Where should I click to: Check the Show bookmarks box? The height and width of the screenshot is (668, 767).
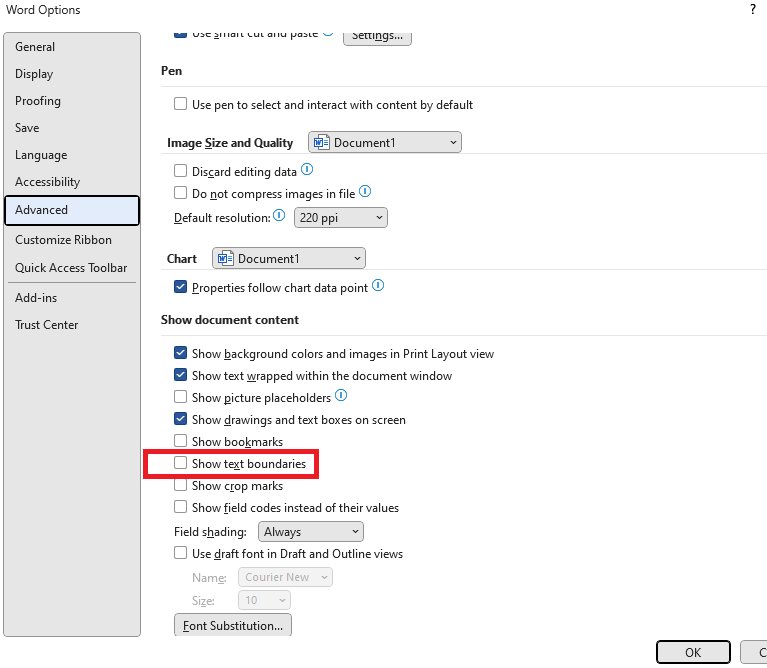point(180,441)
